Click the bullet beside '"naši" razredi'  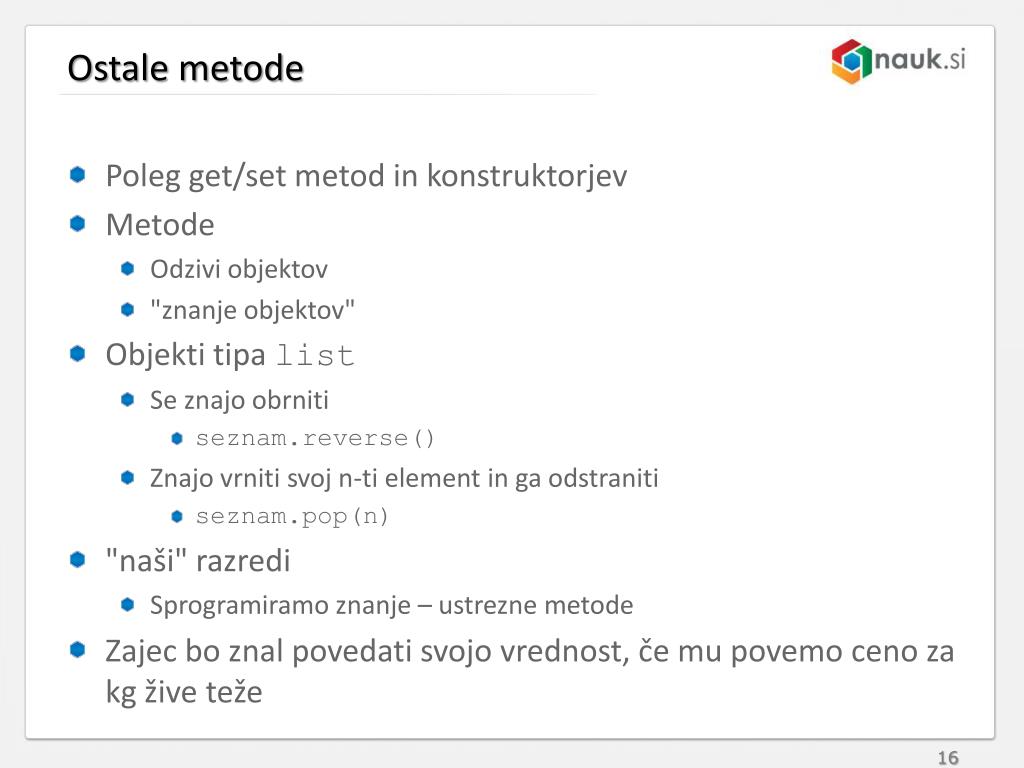(x=78, y=560)
